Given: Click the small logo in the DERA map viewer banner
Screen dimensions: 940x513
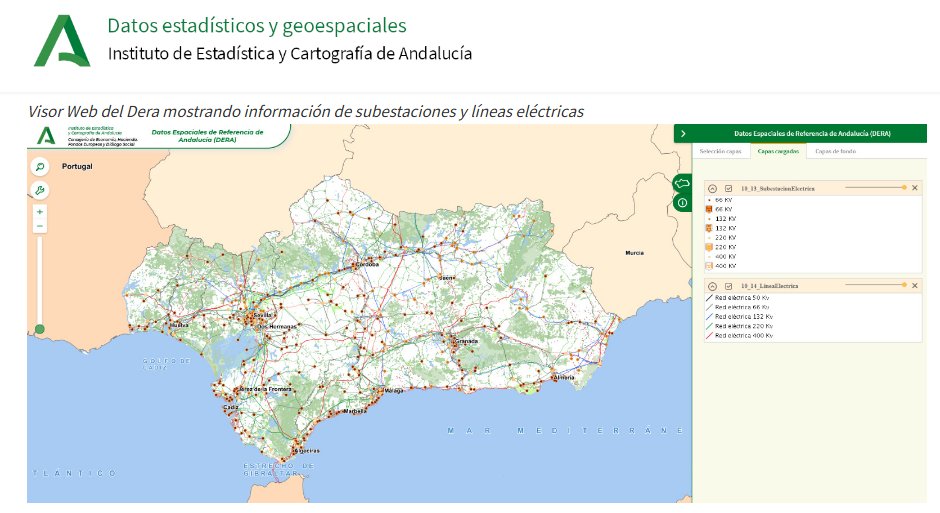Looking at the screenshot, I should click(x=46, y=136).
